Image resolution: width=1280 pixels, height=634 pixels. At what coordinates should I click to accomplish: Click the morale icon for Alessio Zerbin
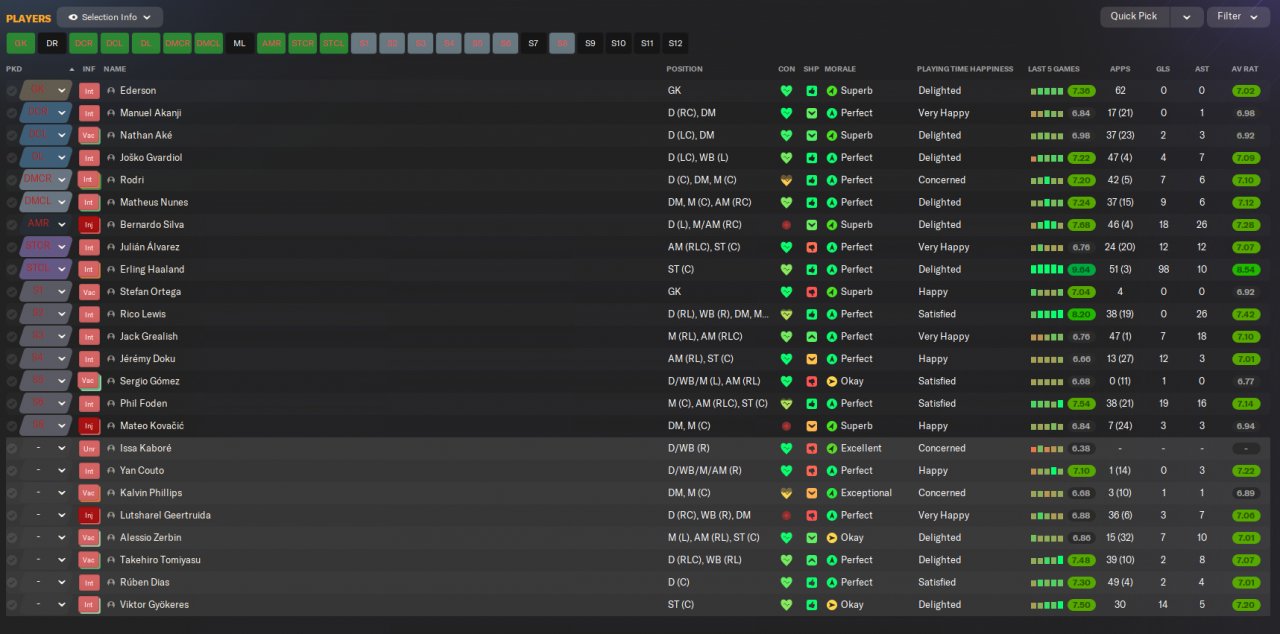coord(832,538)
